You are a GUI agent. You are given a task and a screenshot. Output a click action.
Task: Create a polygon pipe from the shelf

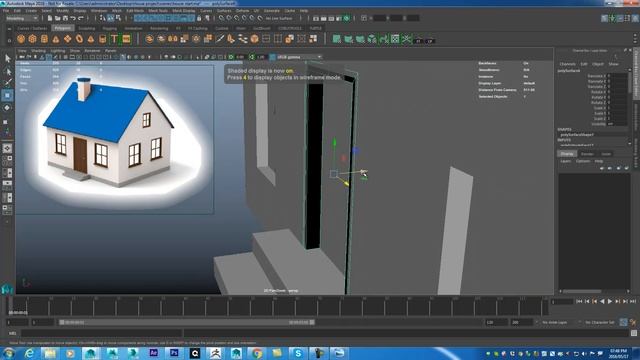coord(102,39)
